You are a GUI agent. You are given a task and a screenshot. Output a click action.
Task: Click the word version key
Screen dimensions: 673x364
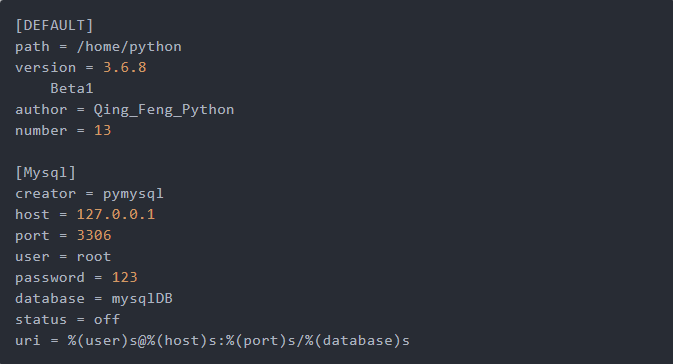pos(45,68)
